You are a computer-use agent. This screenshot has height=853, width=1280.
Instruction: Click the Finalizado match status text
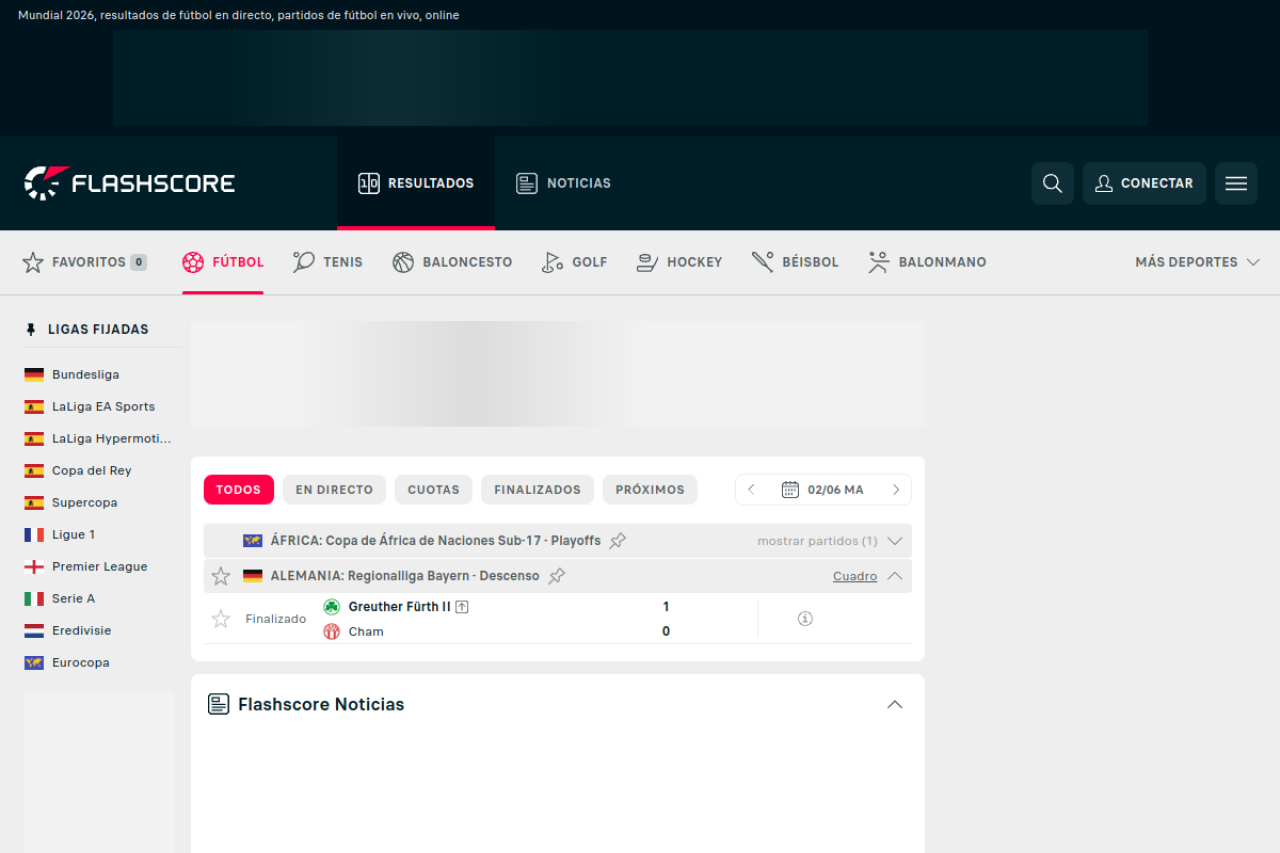coord(276,619)
